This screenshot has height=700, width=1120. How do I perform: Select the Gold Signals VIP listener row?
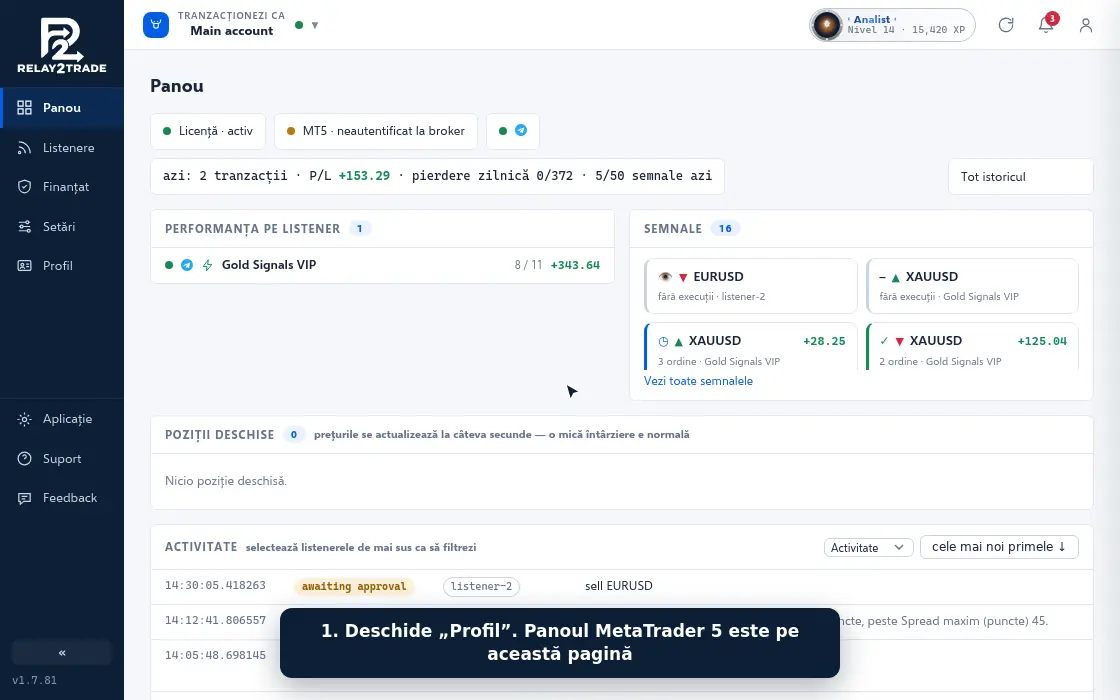click(382, 265)
